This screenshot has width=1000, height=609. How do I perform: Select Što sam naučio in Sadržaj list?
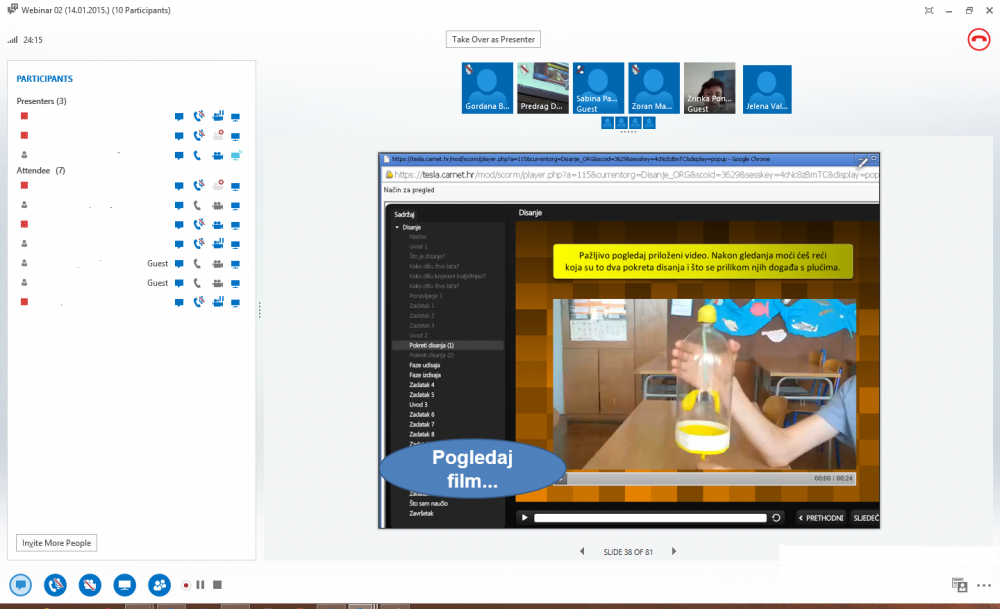429,504
